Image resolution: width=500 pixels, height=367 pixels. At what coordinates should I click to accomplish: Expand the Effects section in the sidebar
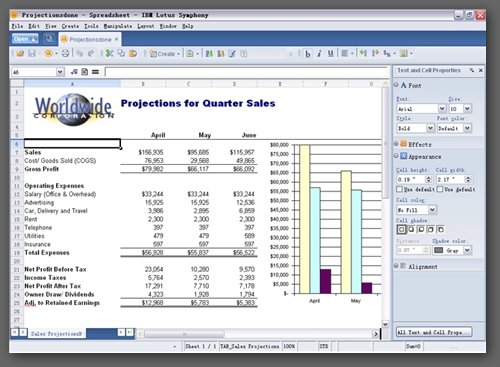[396, 144]
